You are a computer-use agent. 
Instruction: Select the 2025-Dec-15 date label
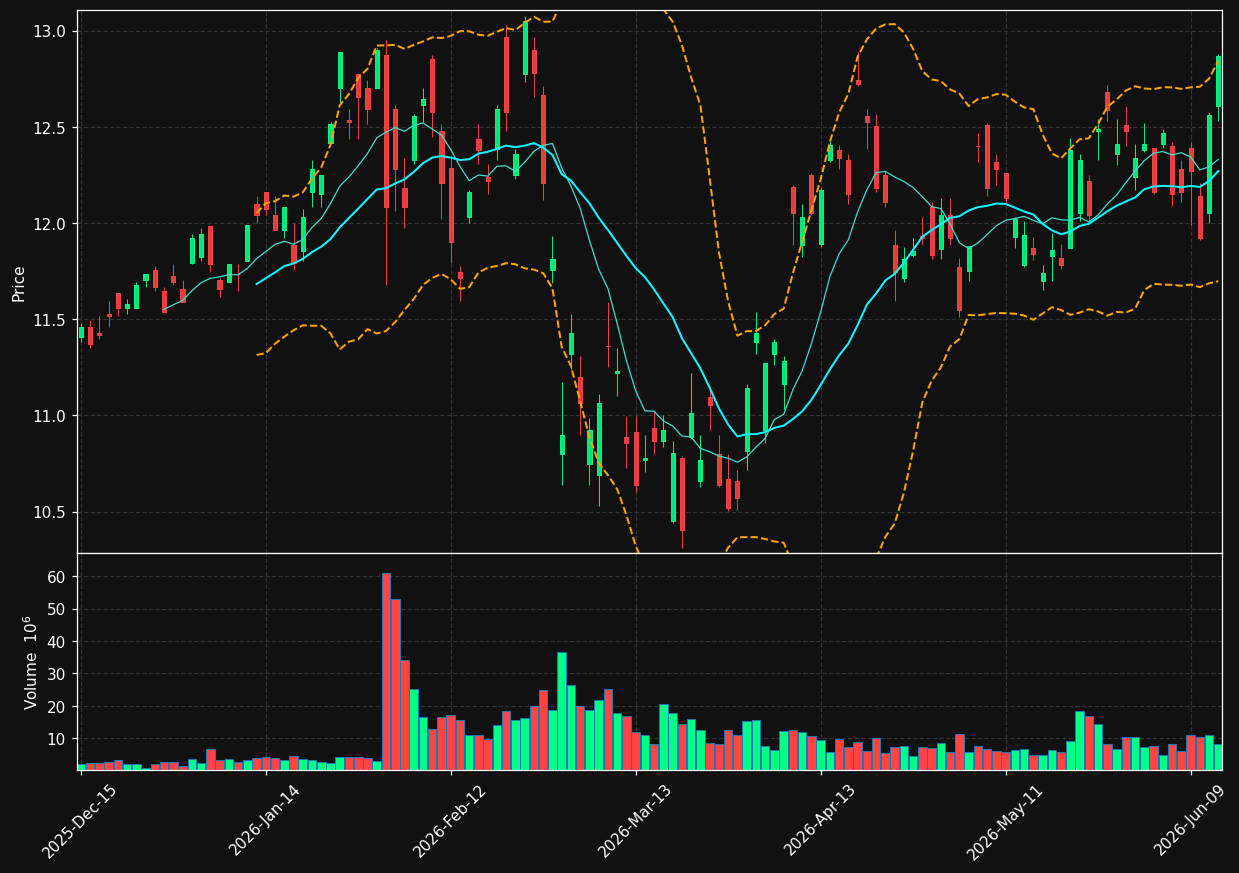pos(79,821)
